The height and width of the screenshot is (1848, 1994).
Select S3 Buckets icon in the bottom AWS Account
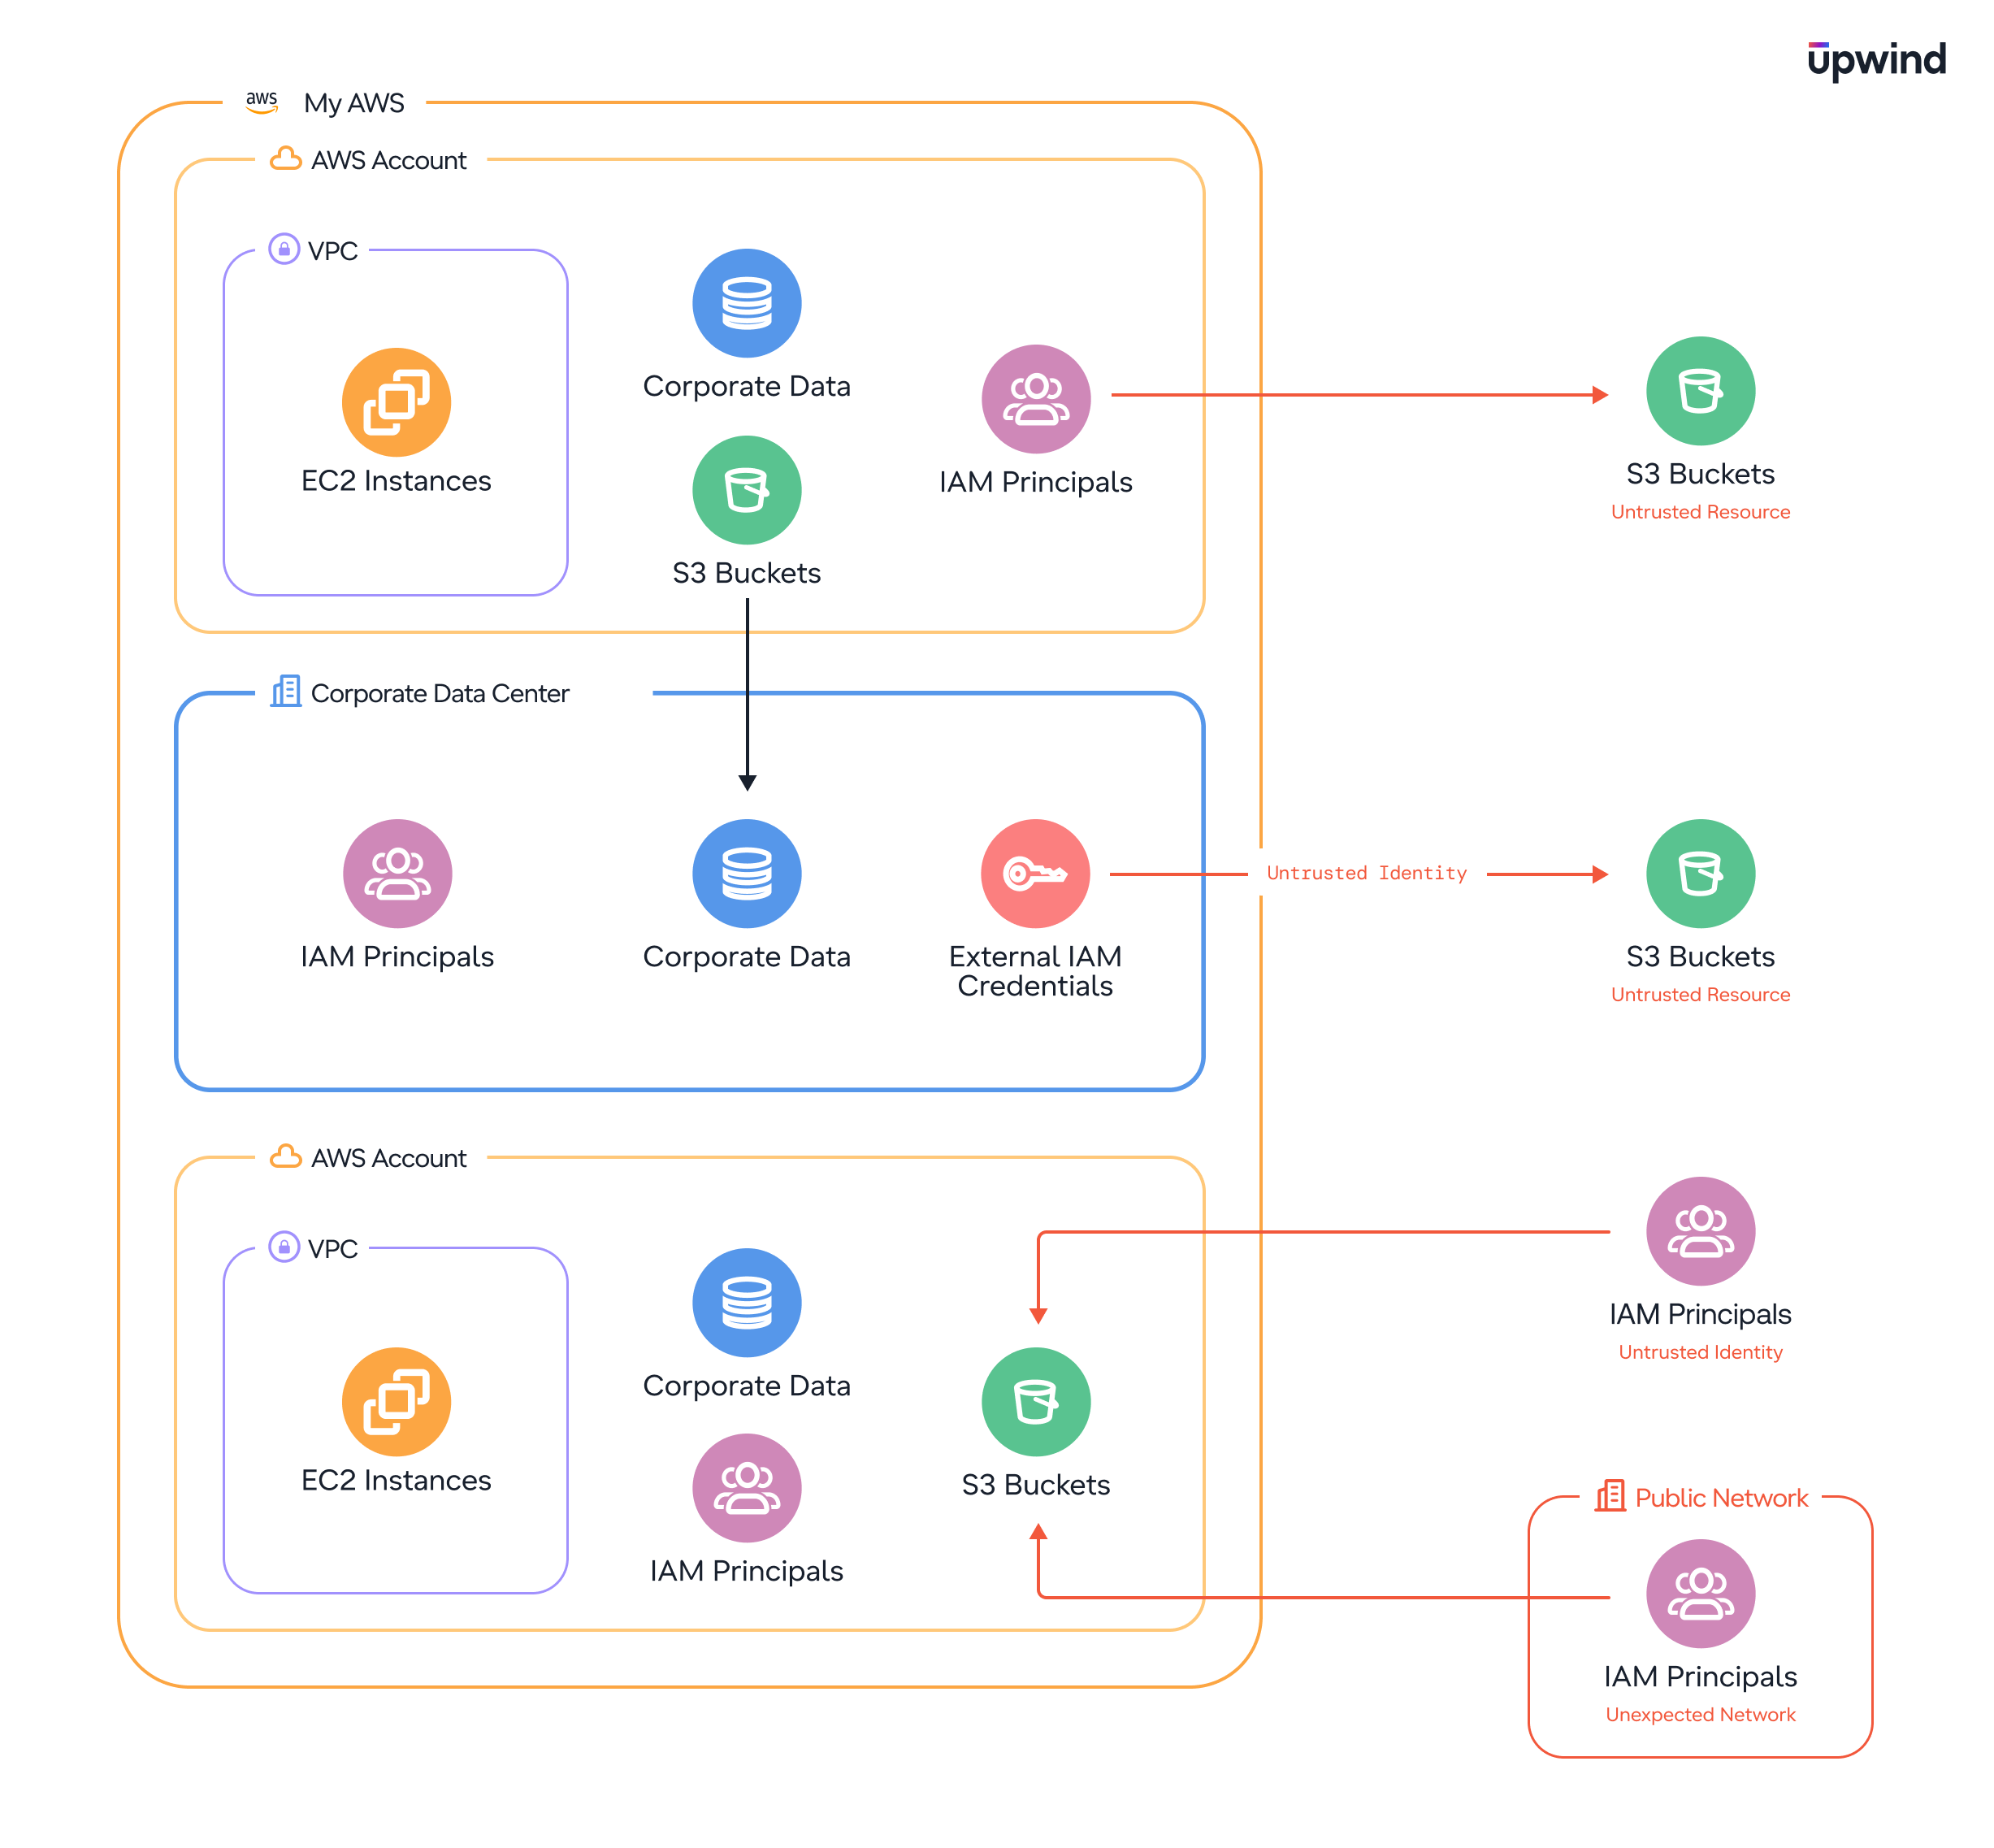[1036, 1402]
